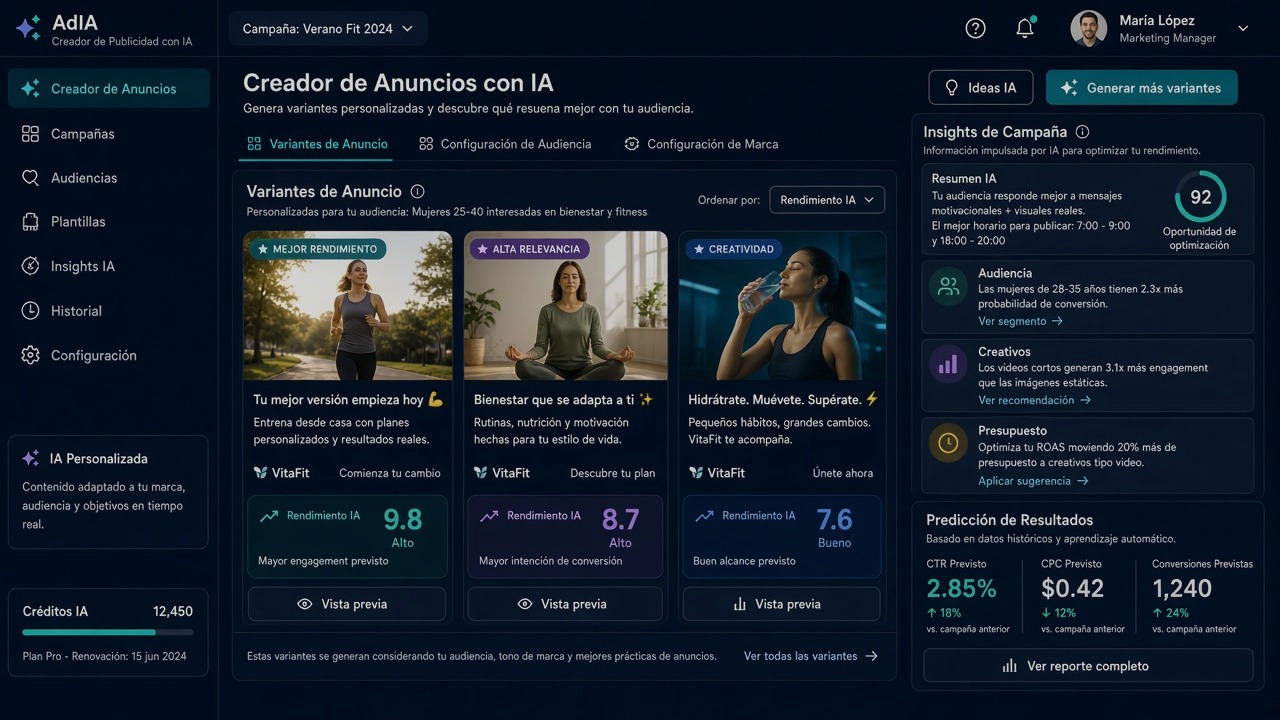Click the 92 optimization score ring
Screen dimensions: 1280x720
(1200, 197)
